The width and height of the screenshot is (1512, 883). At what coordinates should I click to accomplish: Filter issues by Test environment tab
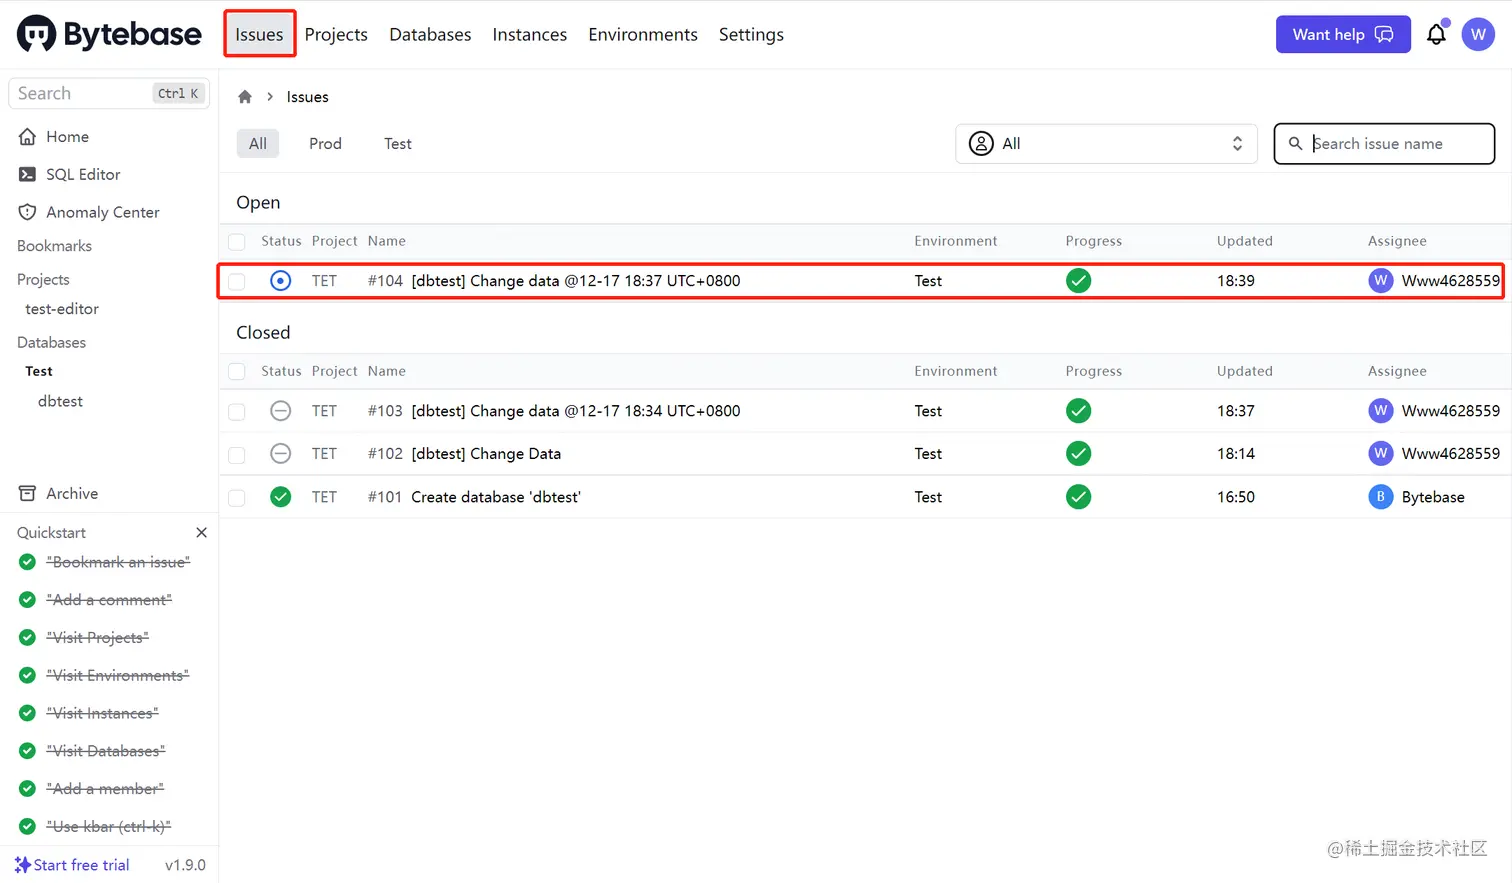(x=398, y=144)
